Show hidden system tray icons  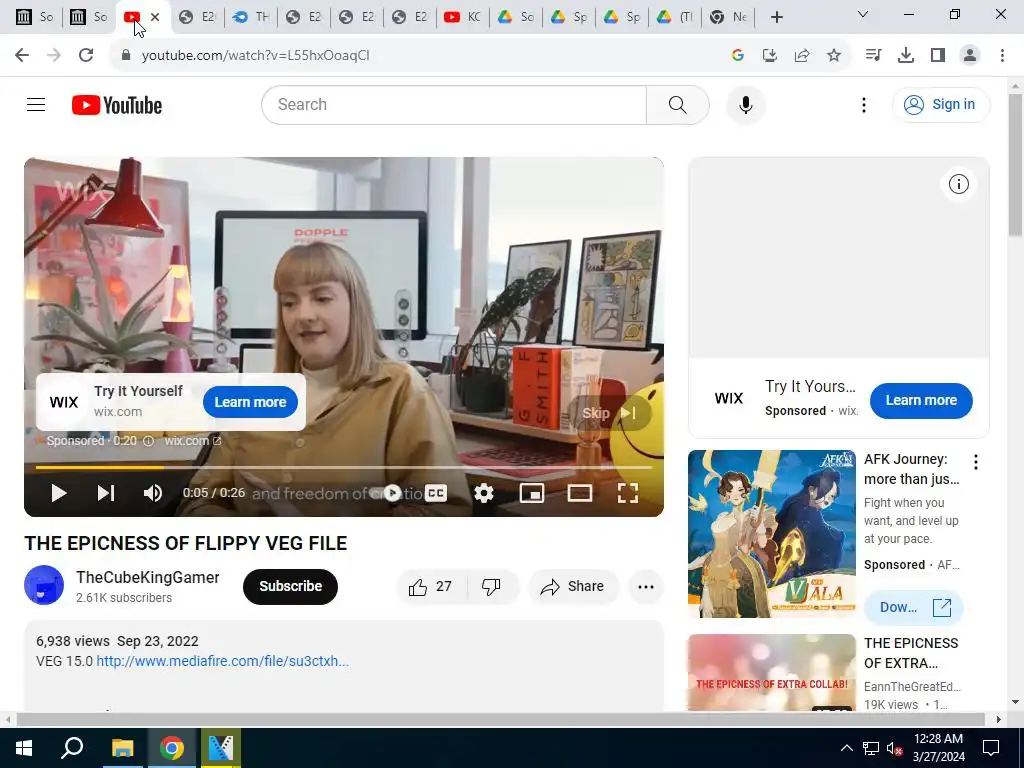(x=846, y=748)
